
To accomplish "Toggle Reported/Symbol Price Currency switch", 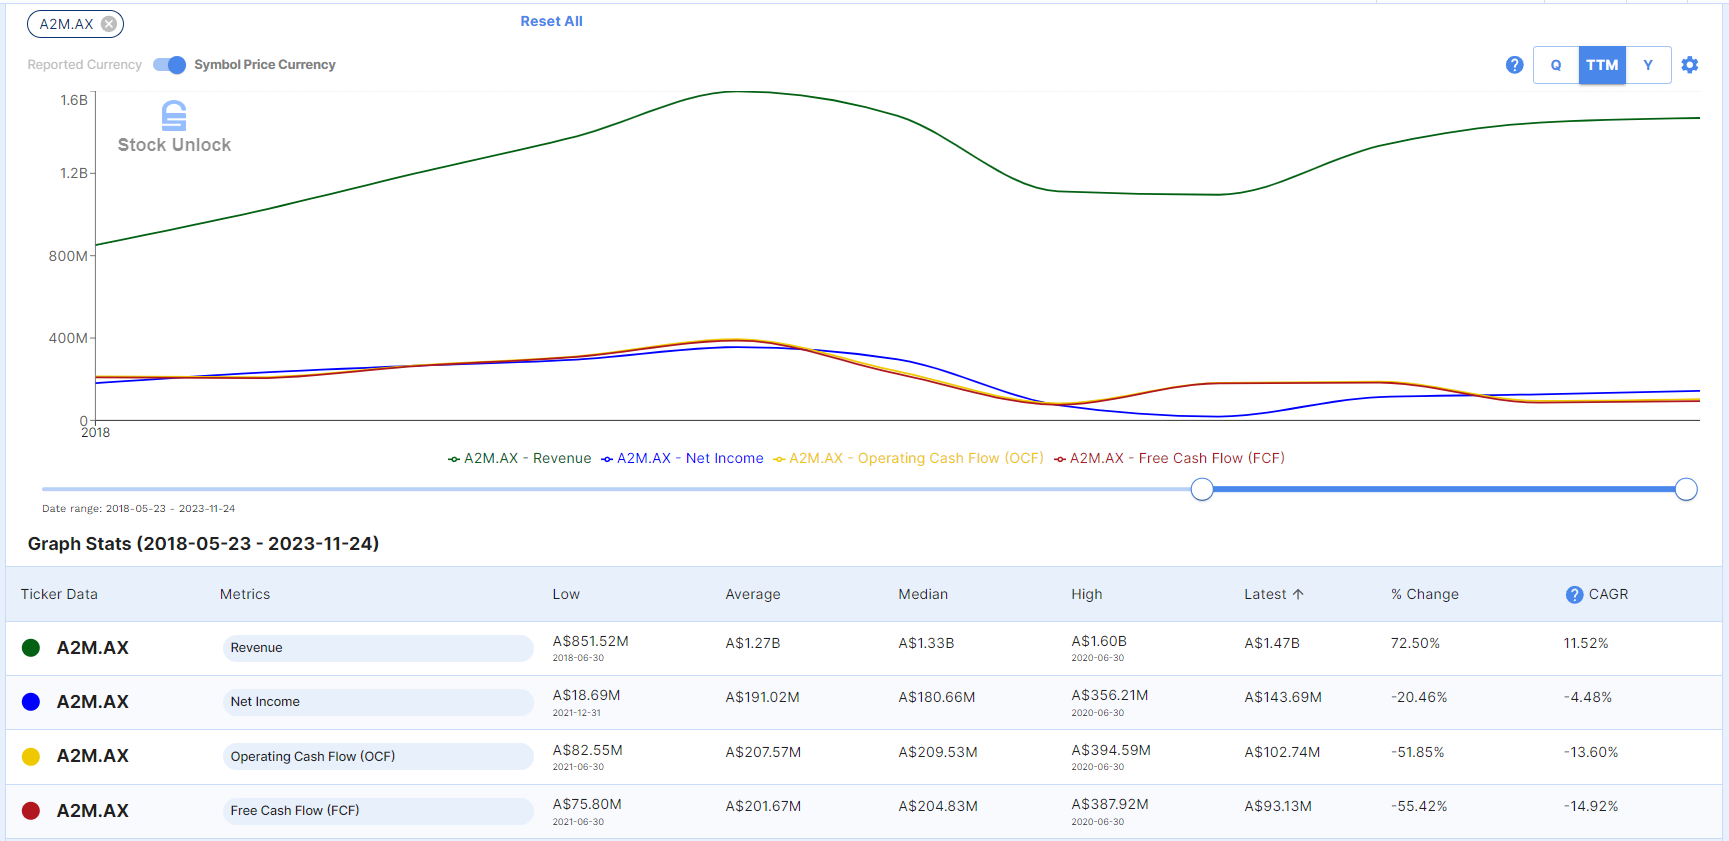I will [169, 65].
